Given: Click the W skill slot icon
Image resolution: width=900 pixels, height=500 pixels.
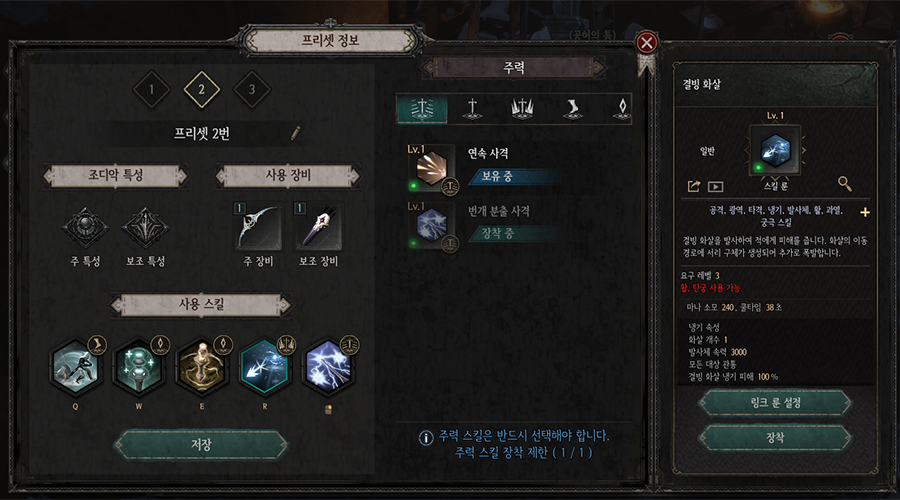Looking at the screenshot, I should (x=139, y=367).
